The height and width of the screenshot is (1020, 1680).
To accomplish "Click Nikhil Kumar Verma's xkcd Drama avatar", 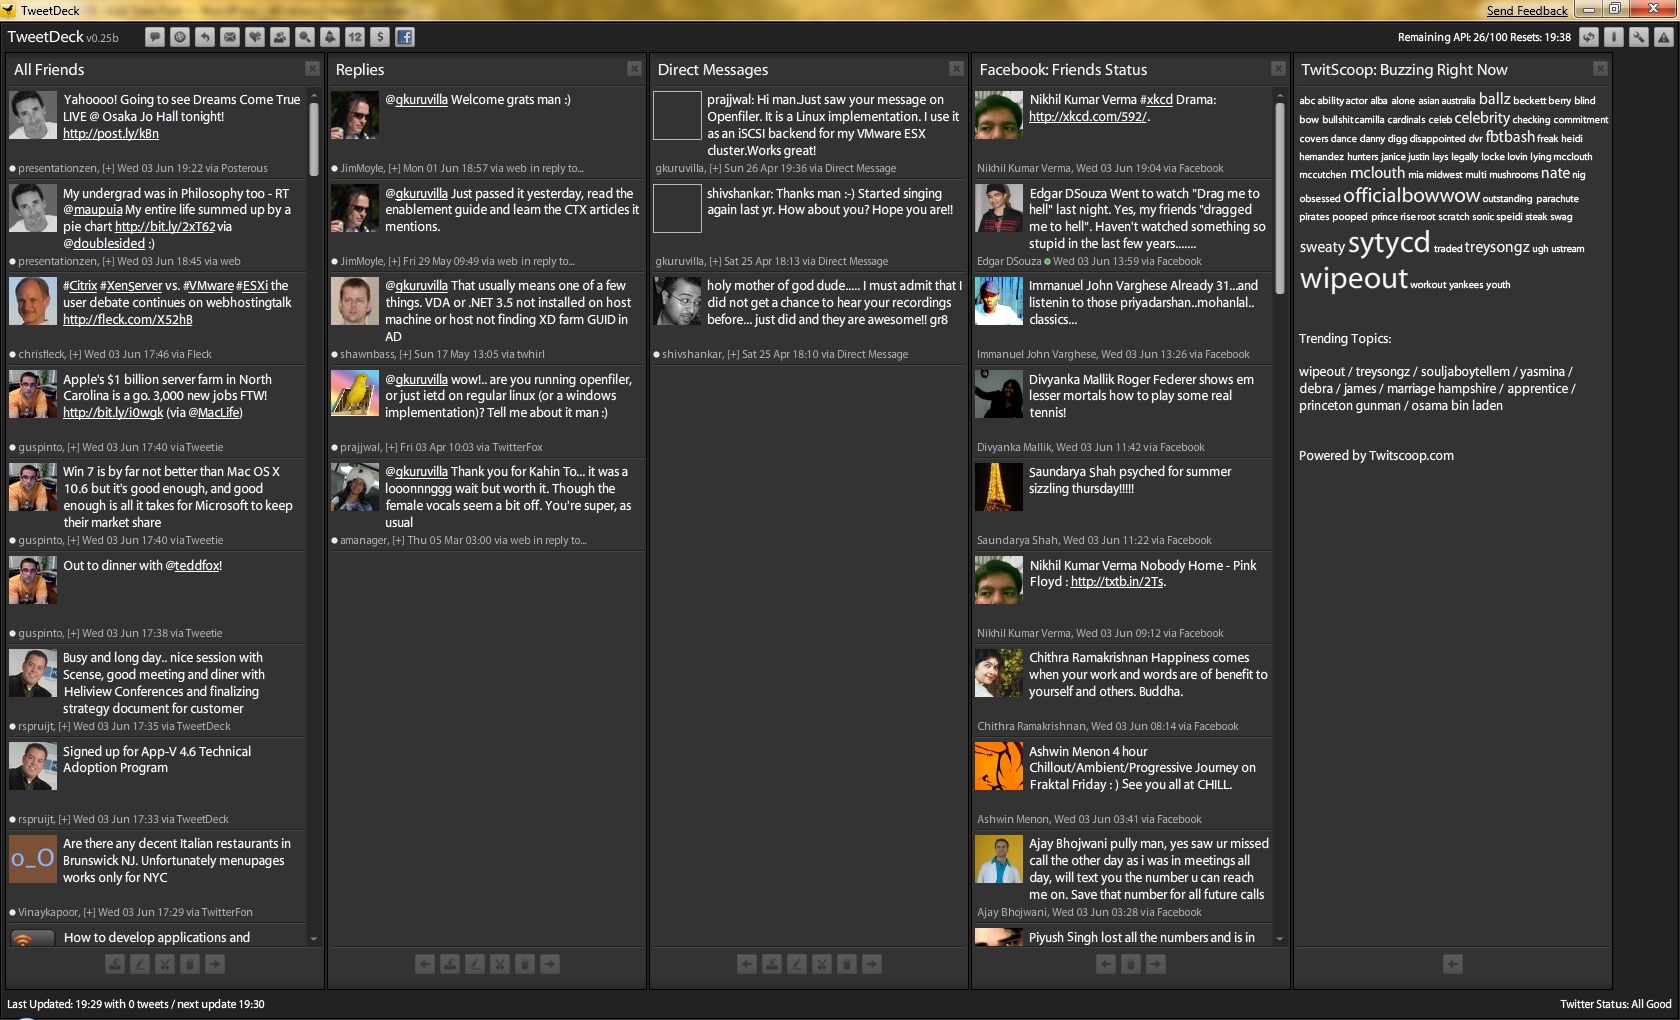I will click(x=999, y=115).
